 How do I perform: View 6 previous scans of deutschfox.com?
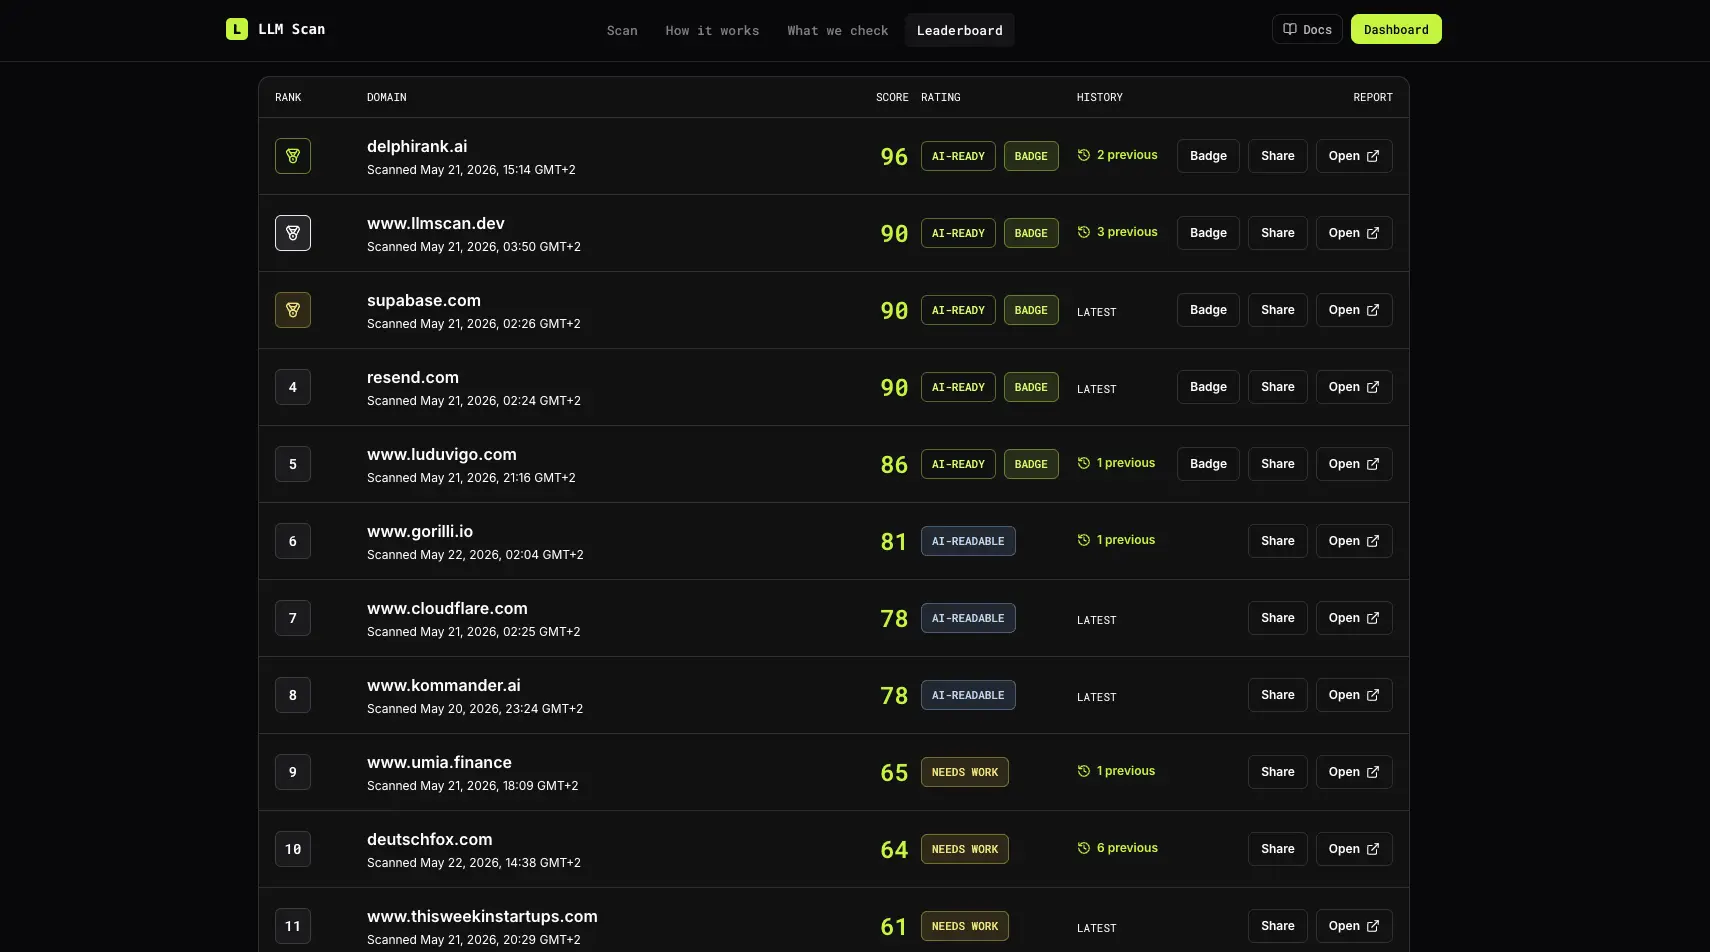coord(1117,848)
